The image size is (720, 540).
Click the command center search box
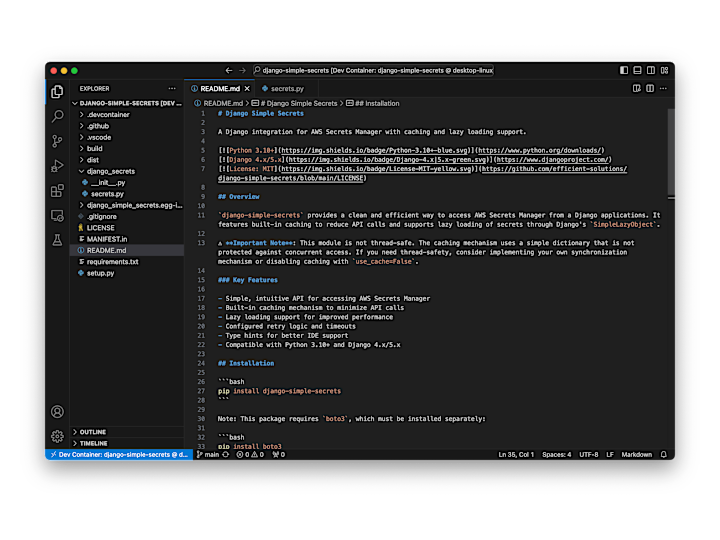point(373,70)
